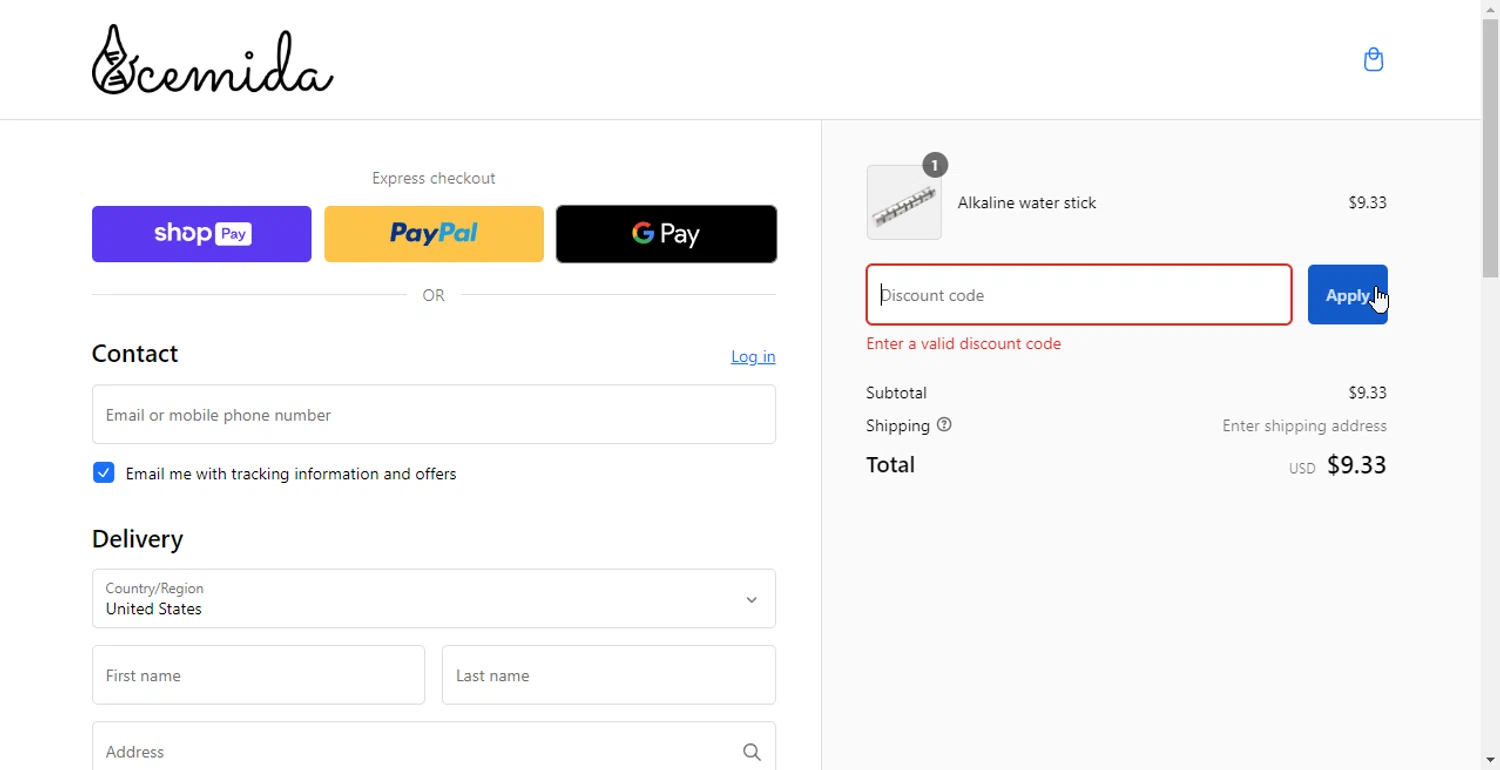Click the shipping help question mark icon
This screenshot has width=1500, height=770.
(x=944, y=425)
